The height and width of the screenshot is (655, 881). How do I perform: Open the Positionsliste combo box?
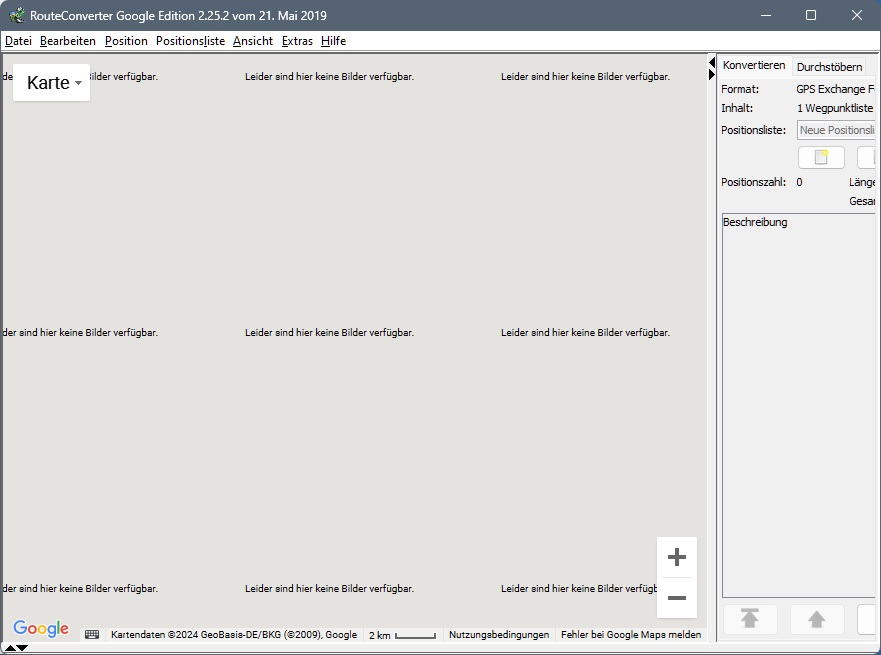837,131
